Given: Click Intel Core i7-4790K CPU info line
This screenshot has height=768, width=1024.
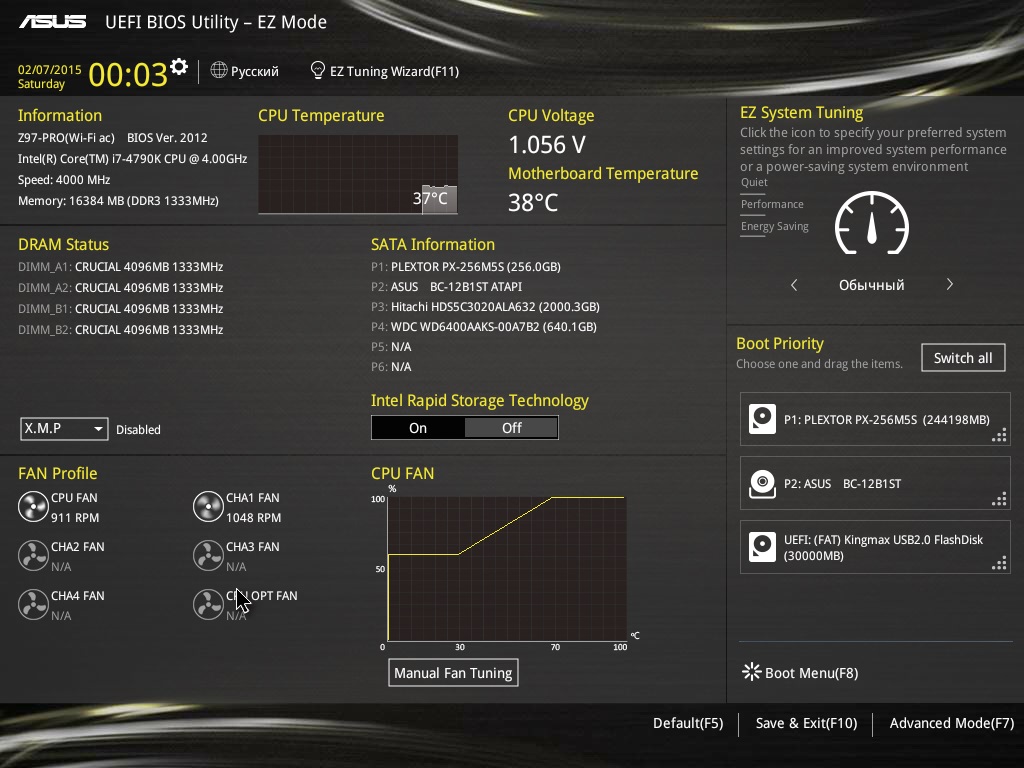Looking at the screenshot, I should pos(133,159).
